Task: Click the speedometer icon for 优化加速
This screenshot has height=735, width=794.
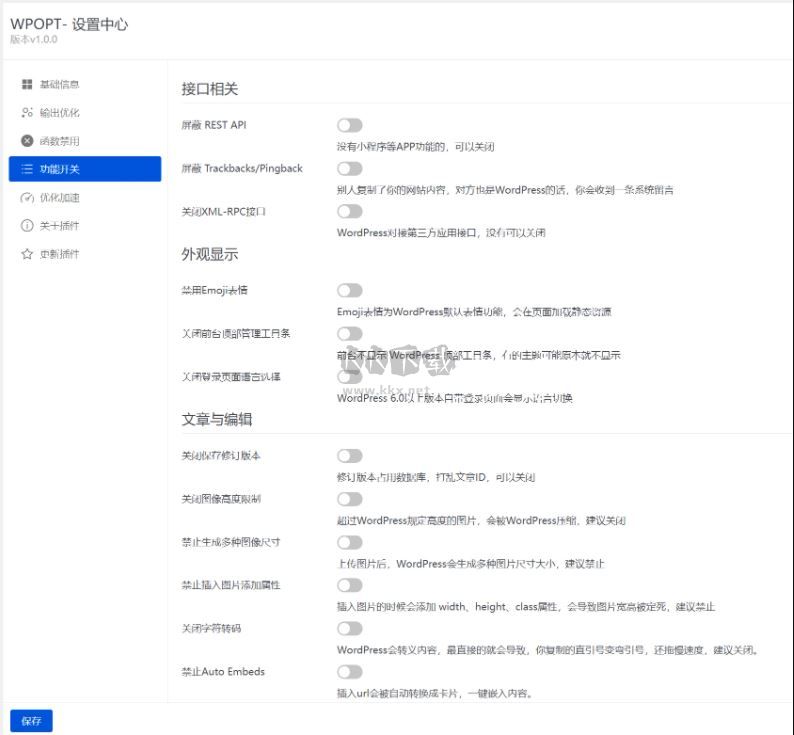Action: tap(27, 198)
